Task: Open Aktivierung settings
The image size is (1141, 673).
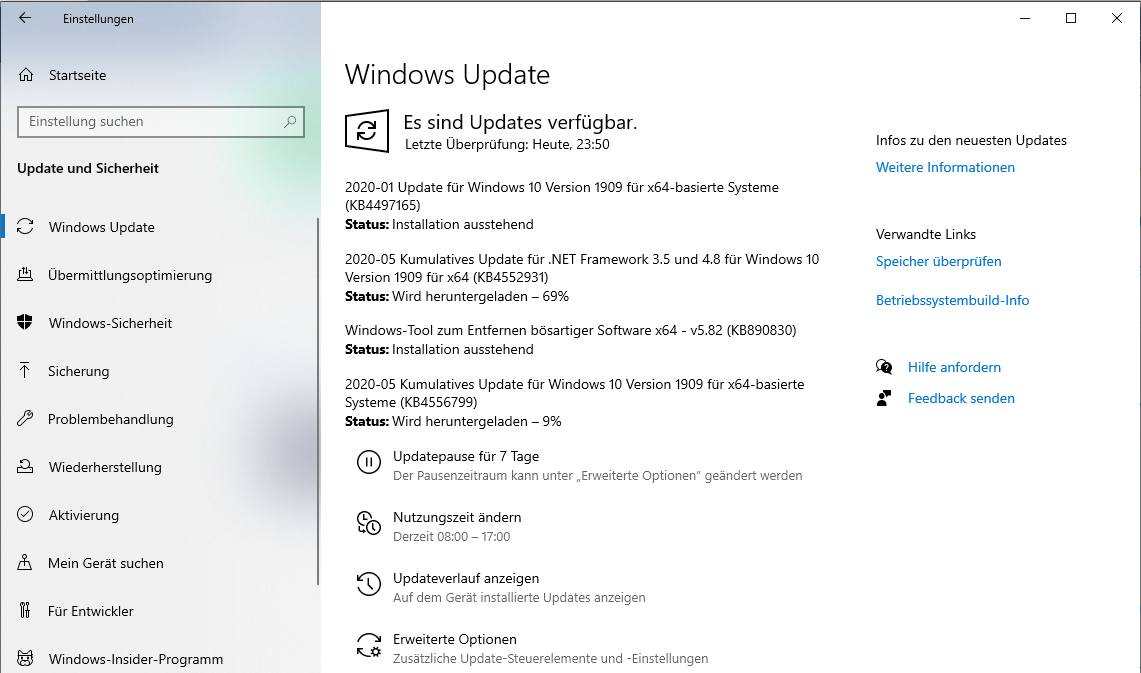Action: coord(84,515)
